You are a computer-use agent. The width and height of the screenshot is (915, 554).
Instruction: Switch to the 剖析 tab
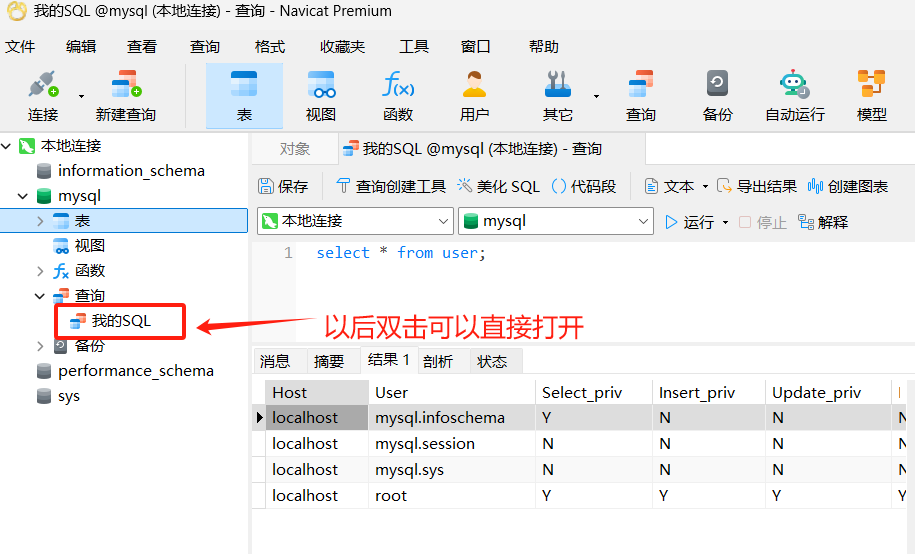click(x=438, y=361)
